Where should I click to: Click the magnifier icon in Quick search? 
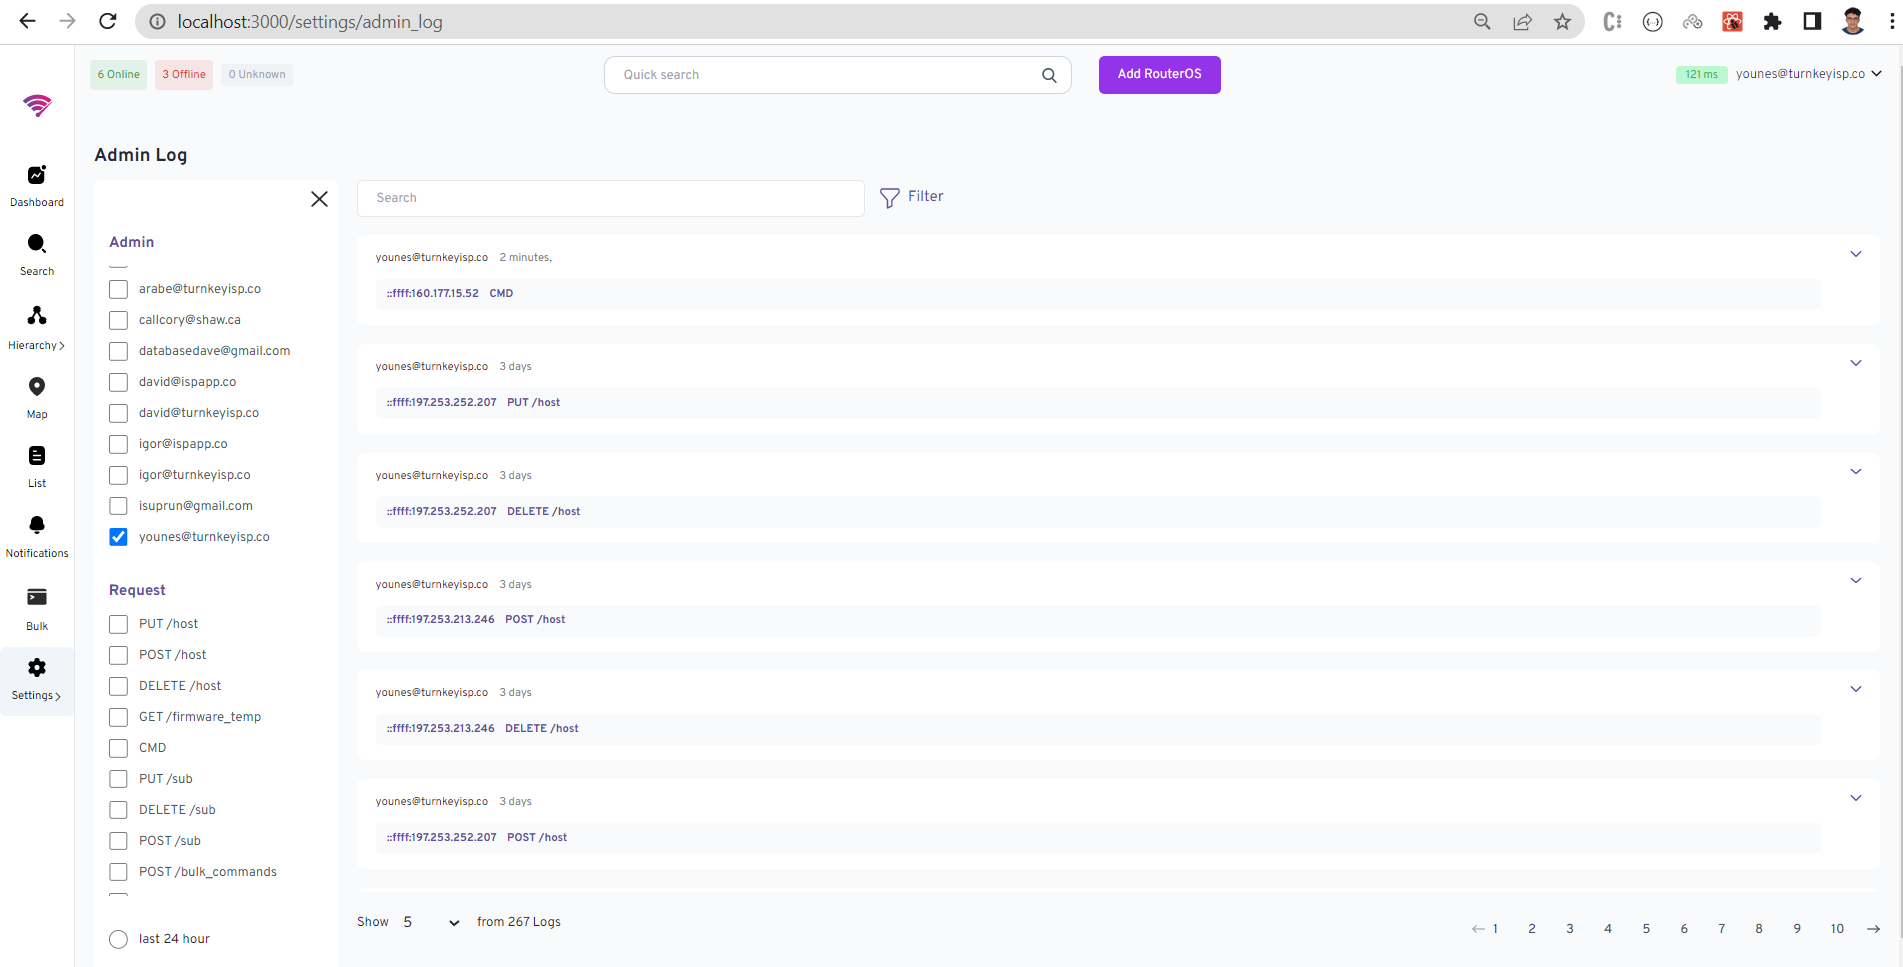point(1049,75)
